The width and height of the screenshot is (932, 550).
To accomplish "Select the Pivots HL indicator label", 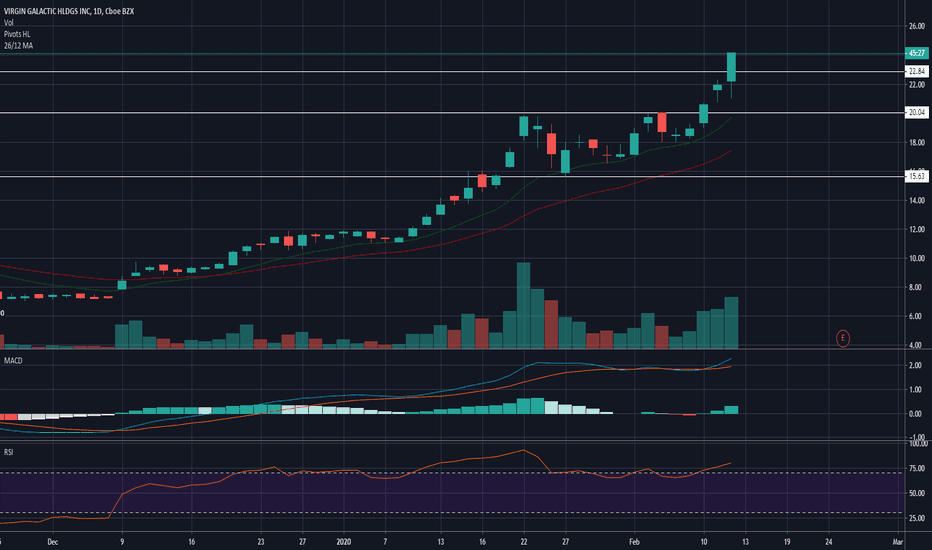I will click(17, 34).
